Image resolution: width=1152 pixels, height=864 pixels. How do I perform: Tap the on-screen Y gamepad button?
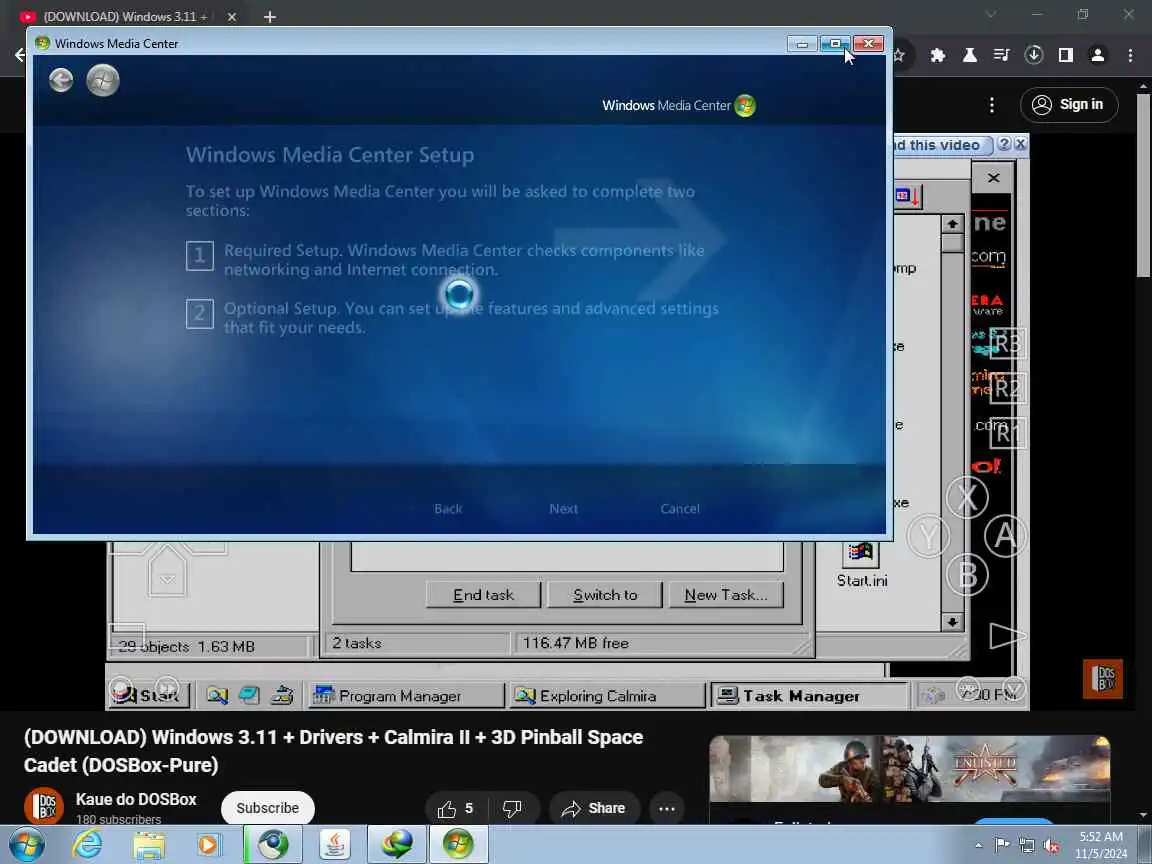[929, 536]
